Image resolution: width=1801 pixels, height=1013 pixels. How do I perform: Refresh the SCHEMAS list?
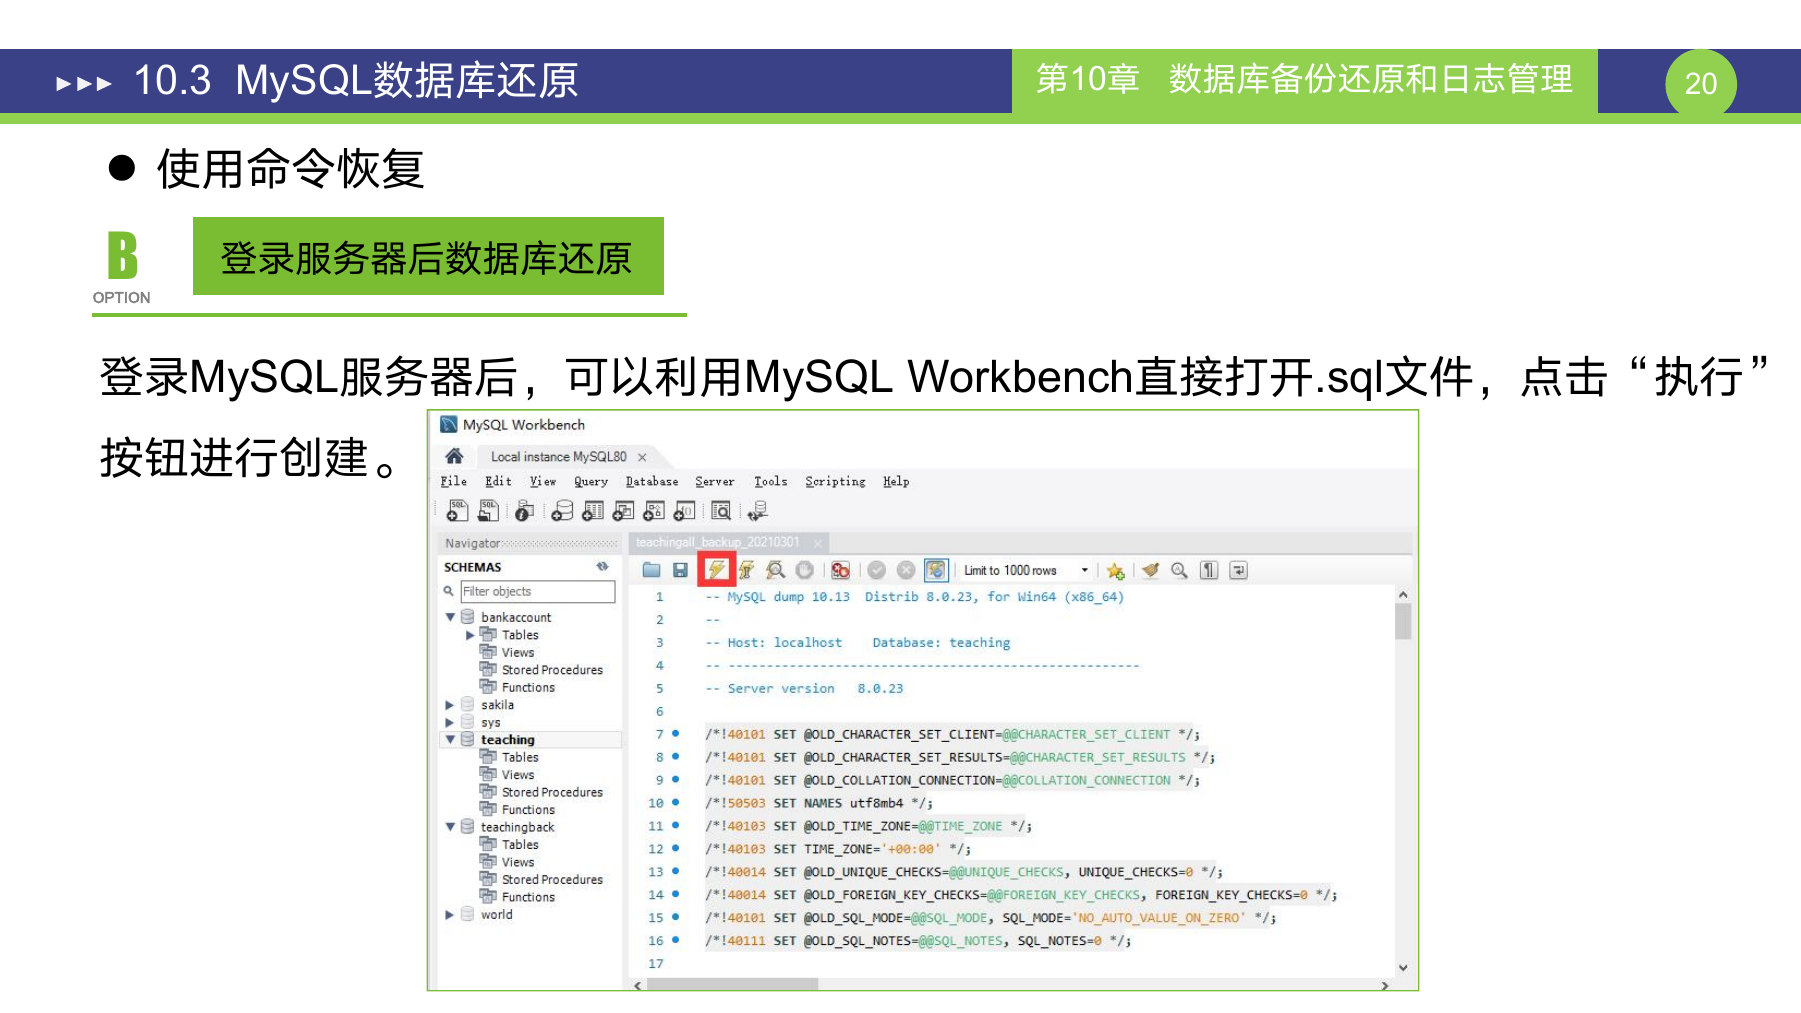click(602, 567)
